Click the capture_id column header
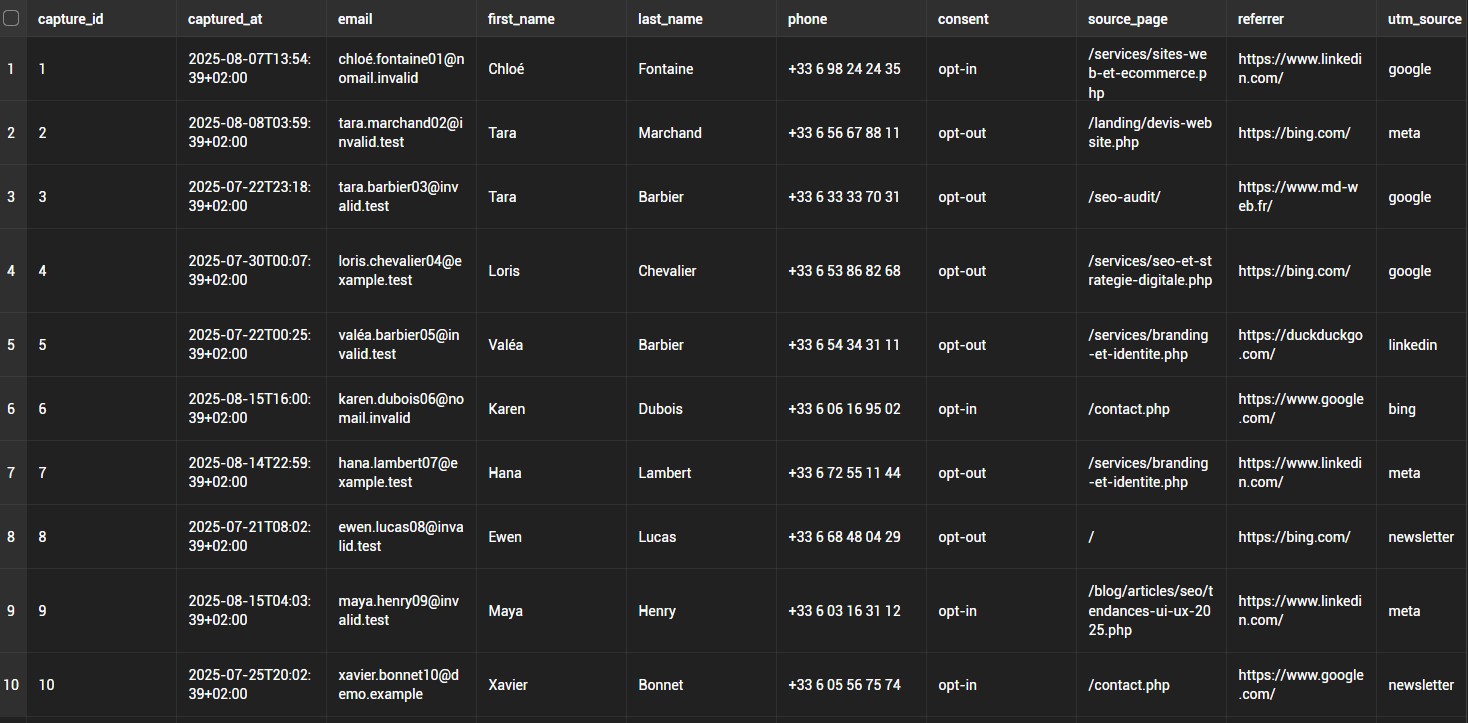1468x723 pixels. click(x=70, y=19)
